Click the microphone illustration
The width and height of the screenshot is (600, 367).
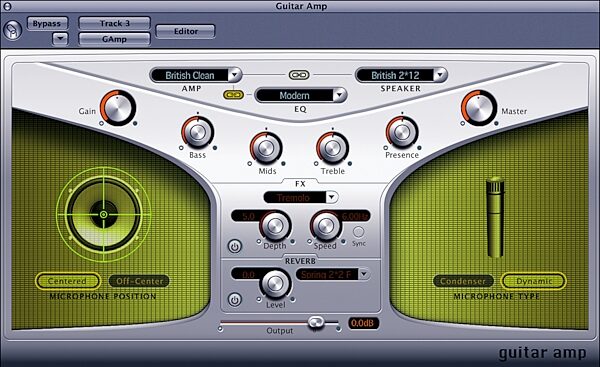point(495,217)
